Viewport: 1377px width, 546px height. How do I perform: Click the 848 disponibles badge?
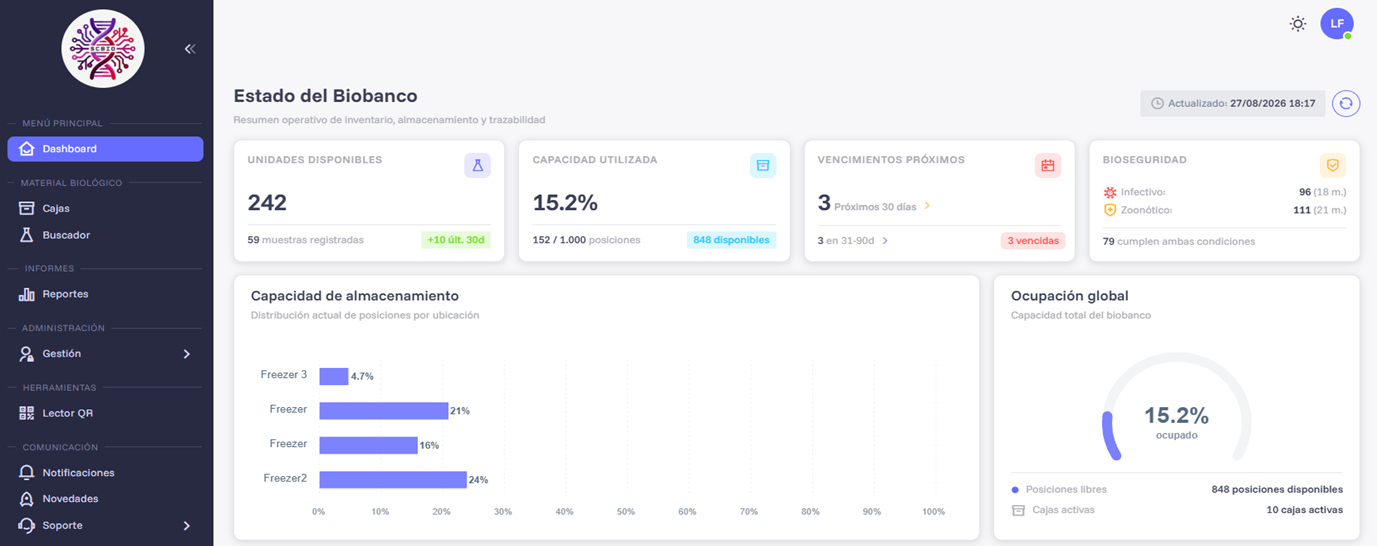[x=732, y=240]
